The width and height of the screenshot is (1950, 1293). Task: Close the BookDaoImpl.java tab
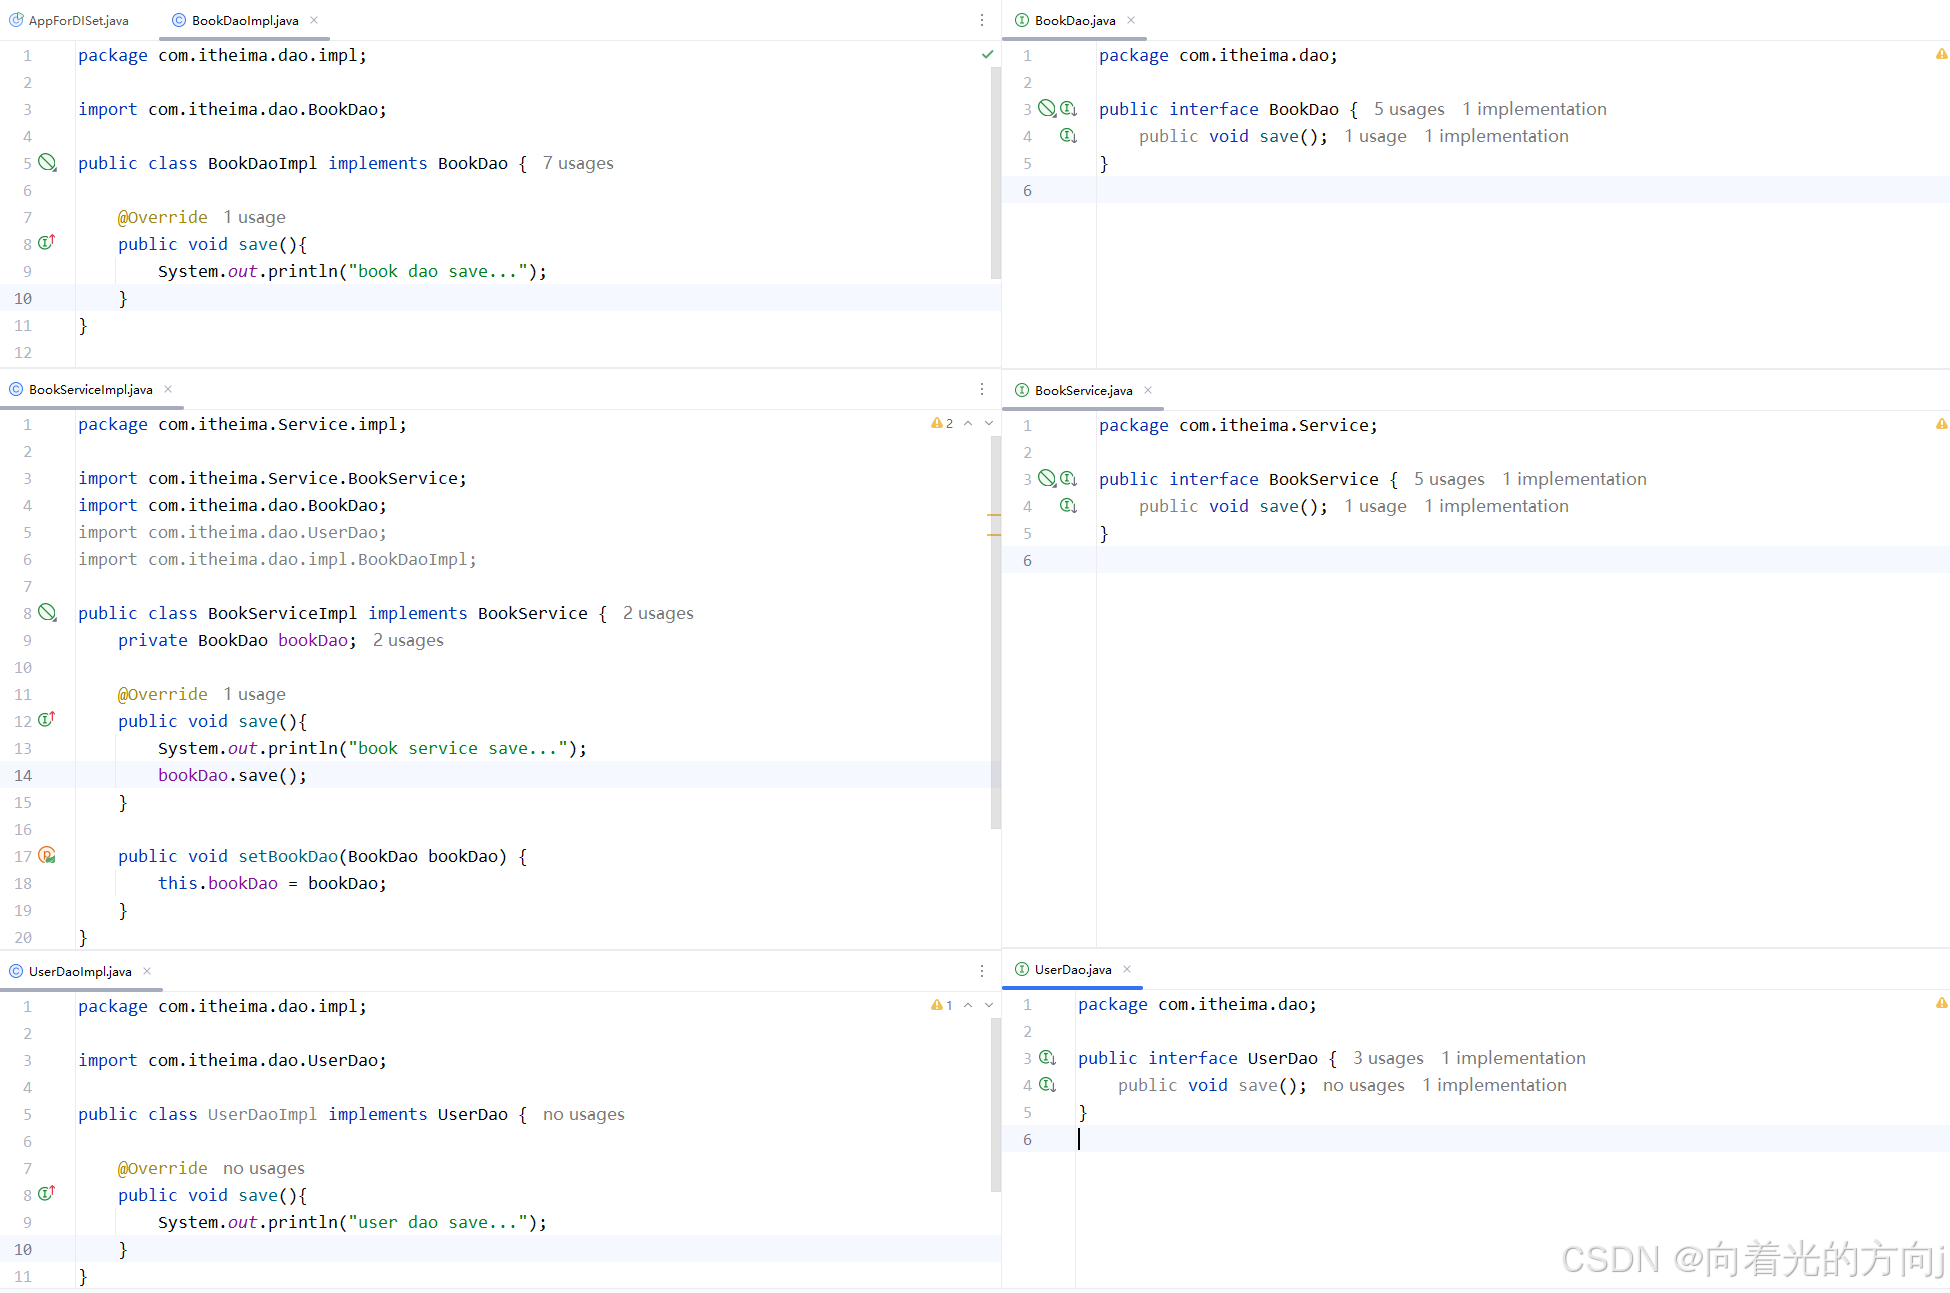pyautogui.click(x=314, y=20)
